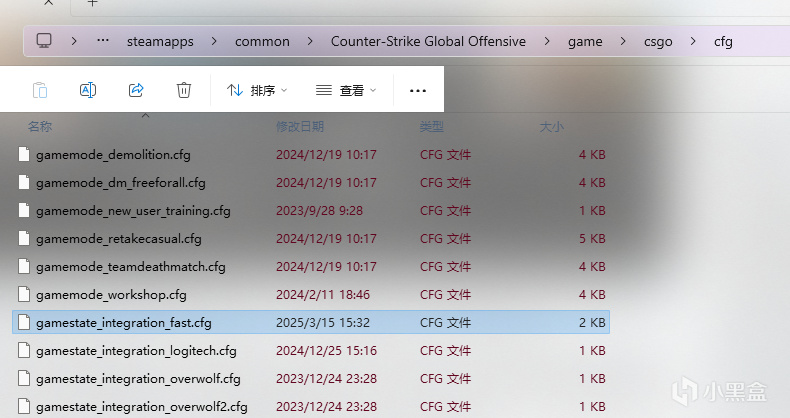
Task: Select gamestate_integration_overwolf.cfg file
Action: tap(311, 379)
